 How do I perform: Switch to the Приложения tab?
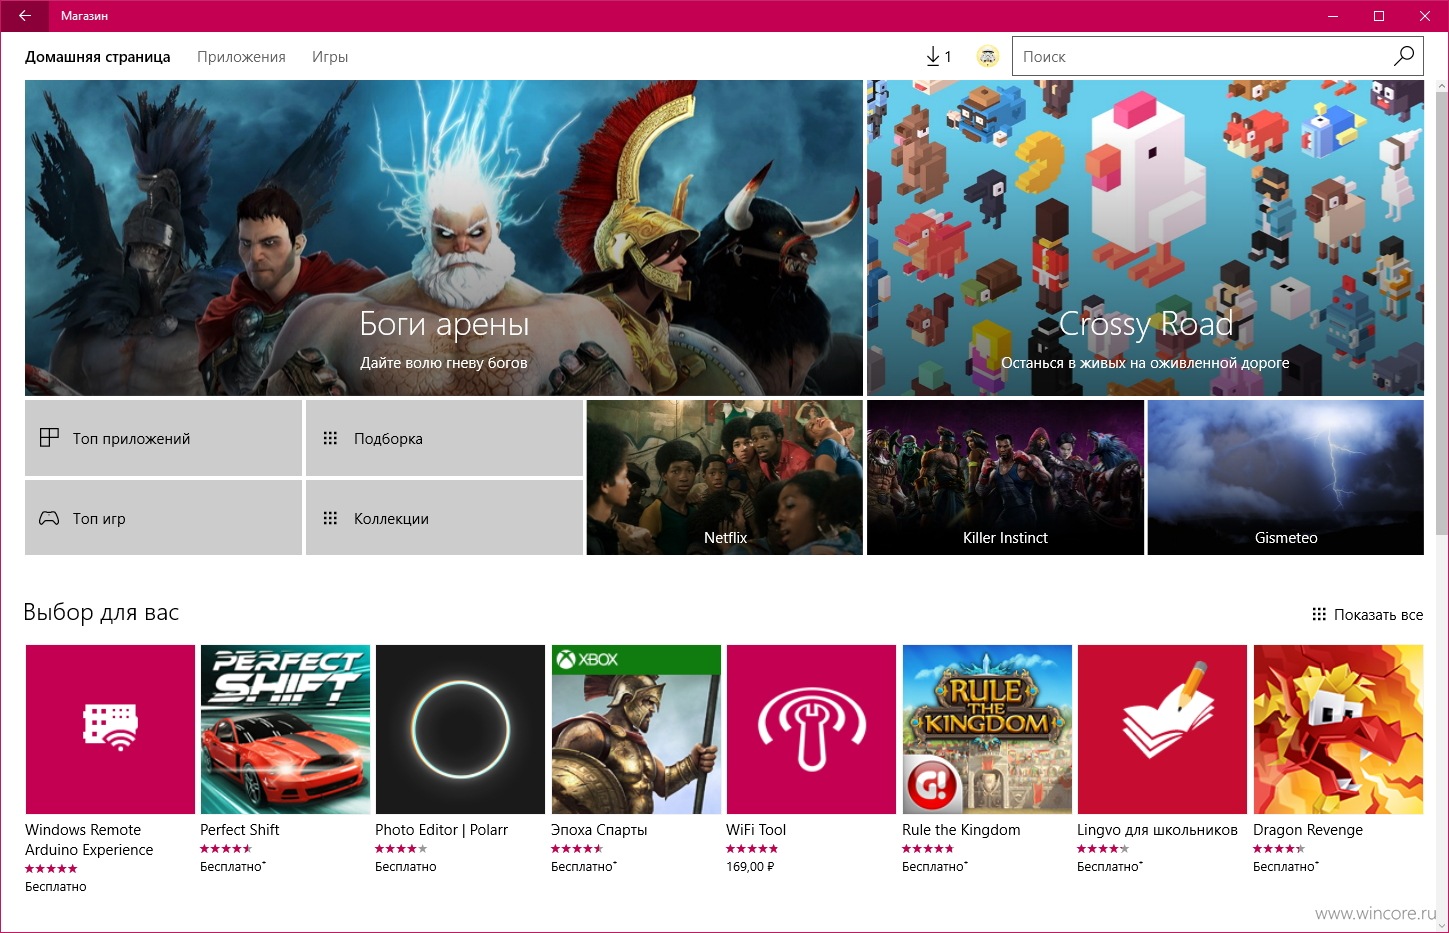241,57
